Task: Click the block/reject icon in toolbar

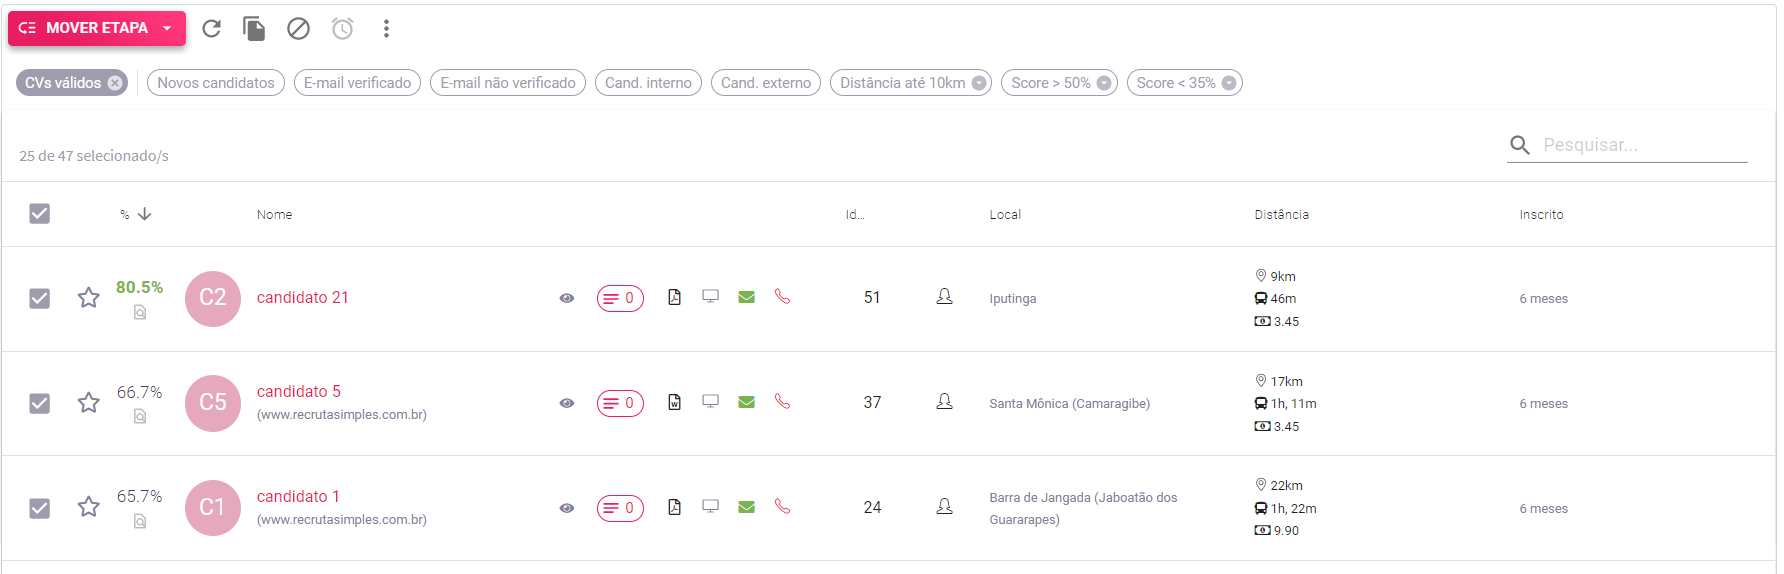Action: 298,28
